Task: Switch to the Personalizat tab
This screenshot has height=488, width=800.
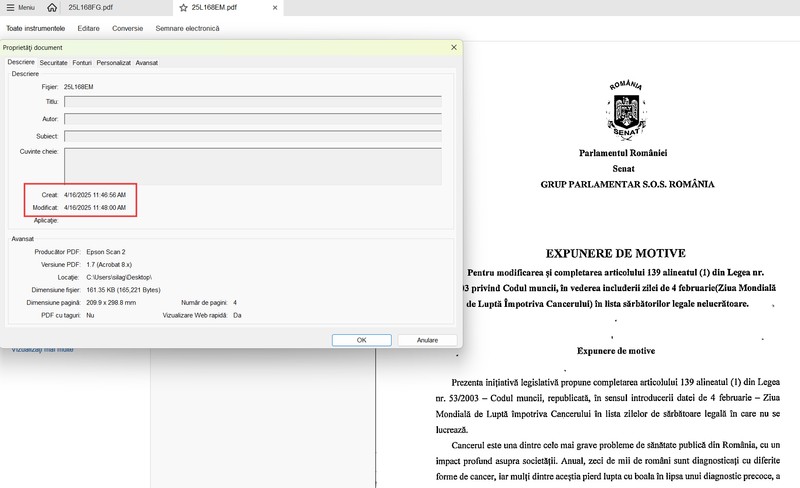Action: [113, 63]
